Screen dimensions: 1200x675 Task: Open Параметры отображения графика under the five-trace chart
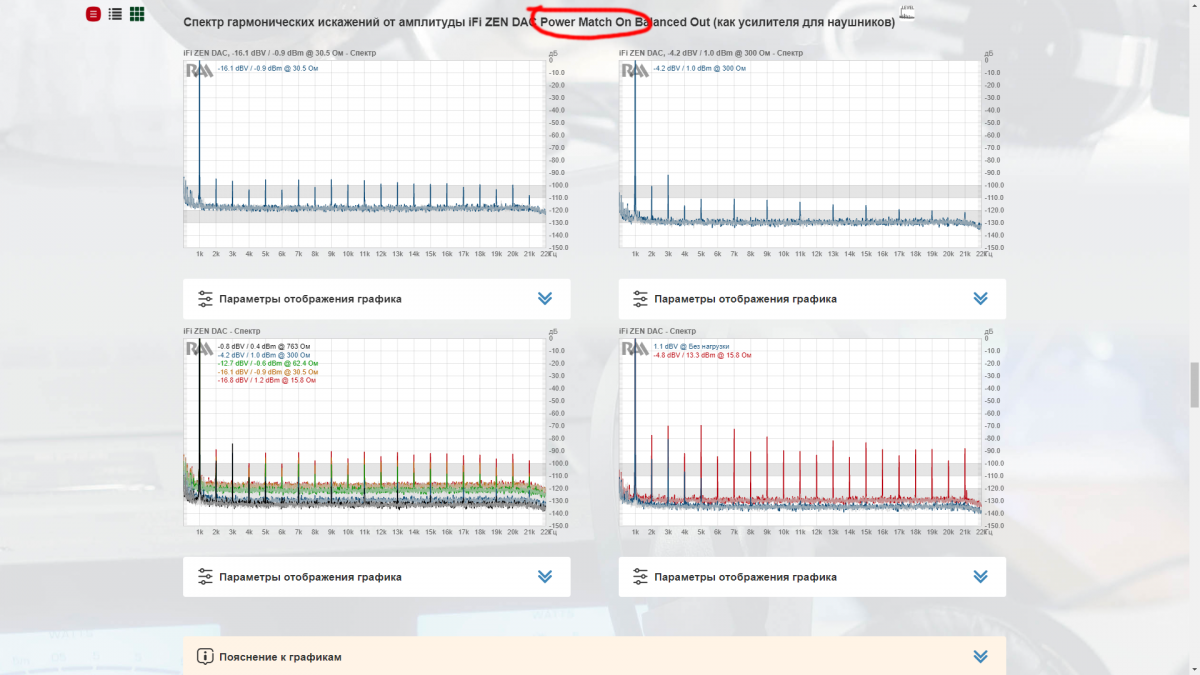(x=377, y=577)
